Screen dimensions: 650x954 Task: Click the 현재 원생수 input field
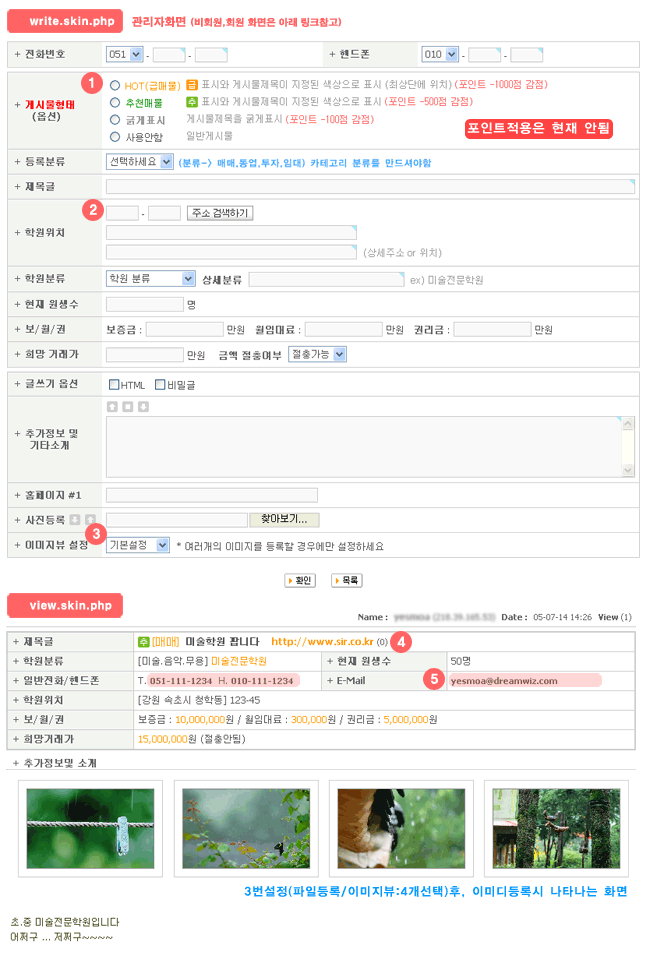[145, 304]
